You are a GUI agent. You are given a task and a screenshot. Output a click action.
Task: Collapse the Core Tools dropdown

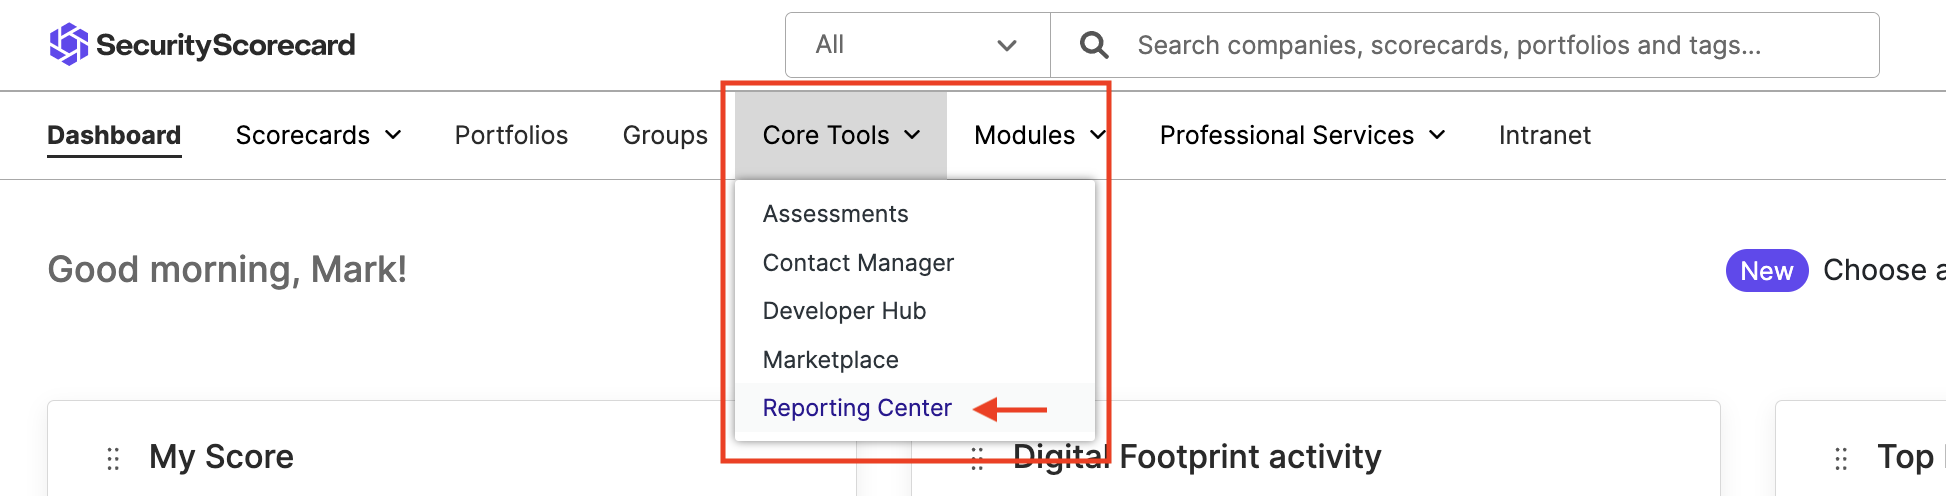841,135
